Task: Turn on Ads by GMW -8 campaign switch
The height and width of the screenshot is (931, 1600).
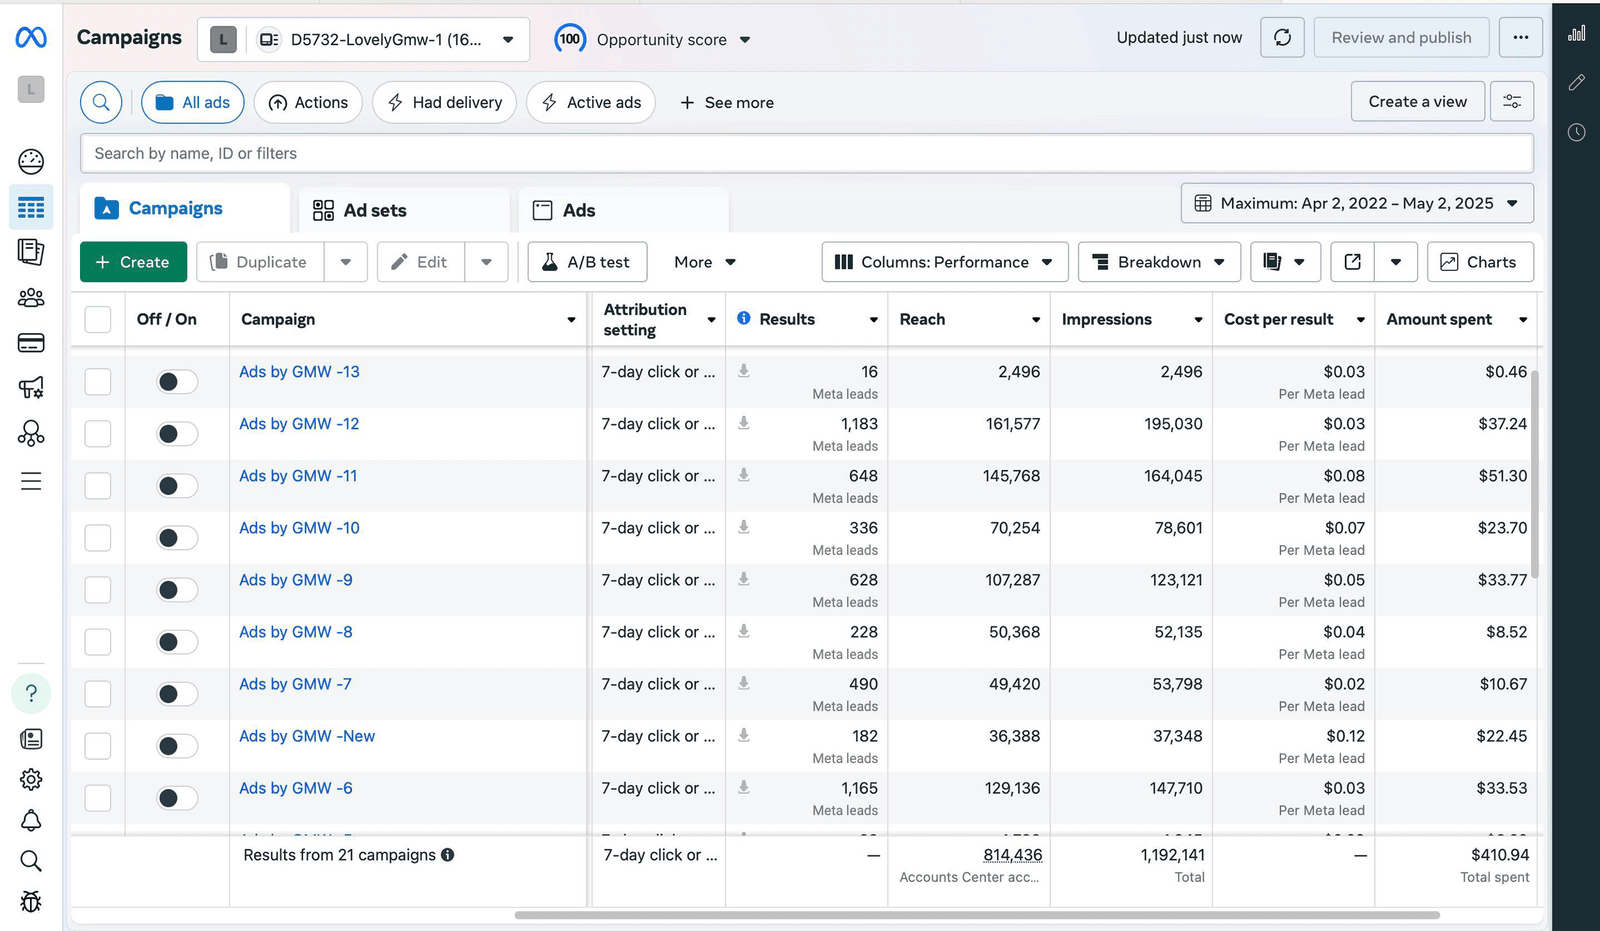Action: tap(177, 642)
